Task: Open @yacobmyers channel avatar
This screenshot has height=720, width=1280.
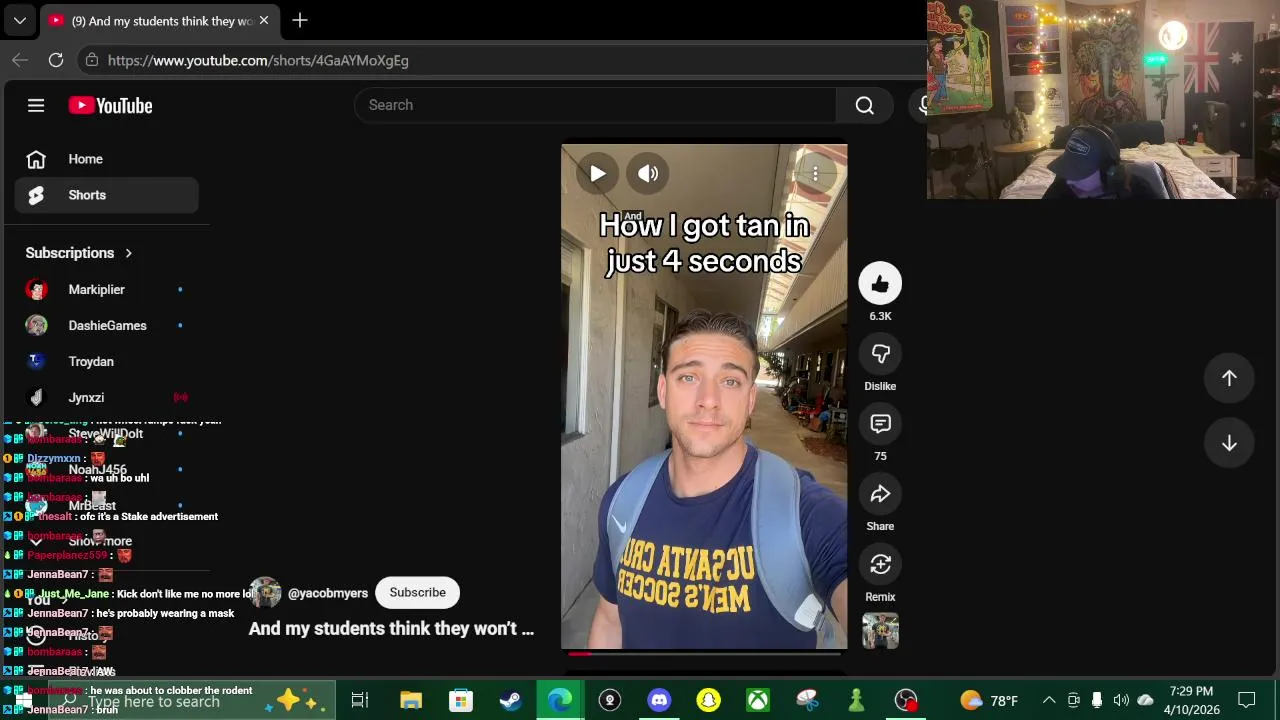Action: coord(265,592)
